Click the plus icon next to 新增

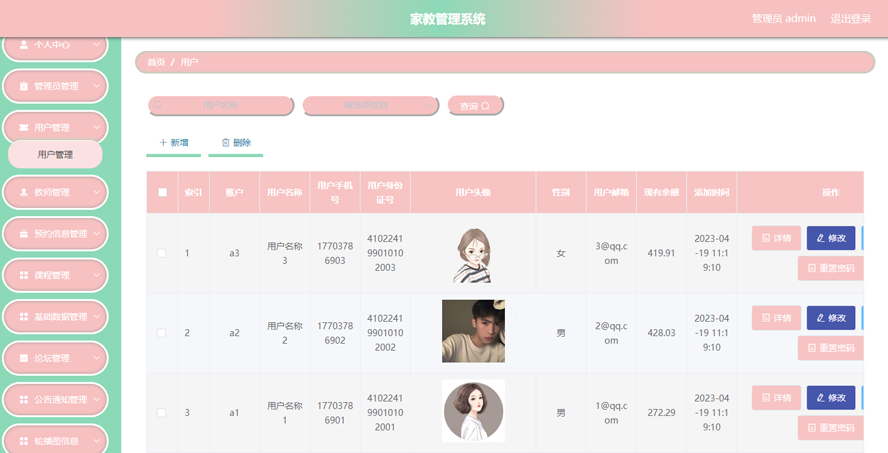coord(163,143)
